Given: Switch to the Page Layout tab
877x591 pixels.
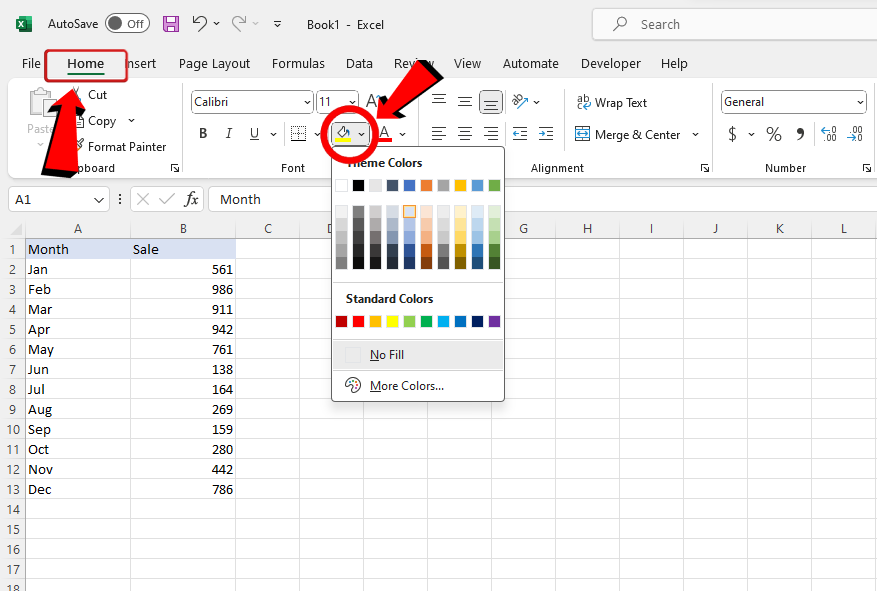Looking at the screenshot, I should 214,63.
